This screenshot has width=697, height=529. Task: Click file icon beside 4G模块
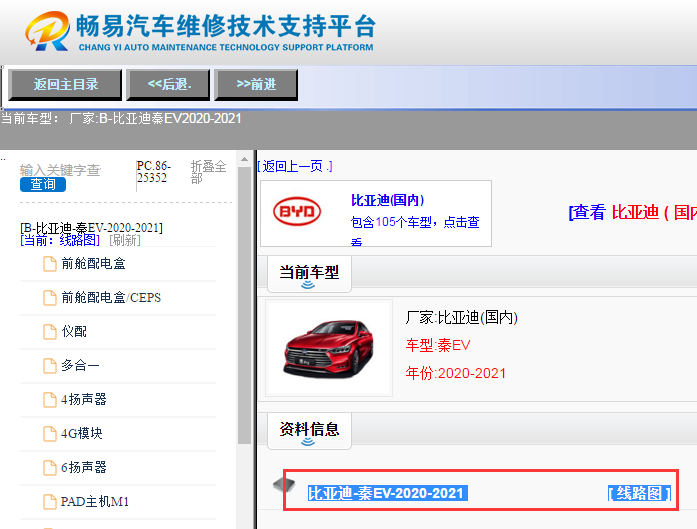(50, 434)
